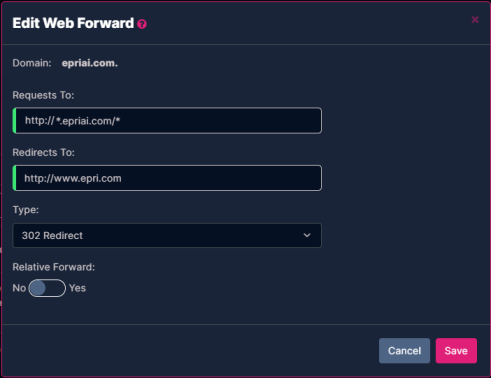Open the help icon beside Edit Web Forward
Screen dimensions: 491x379
pyautogui.click(x=142, y=24)
